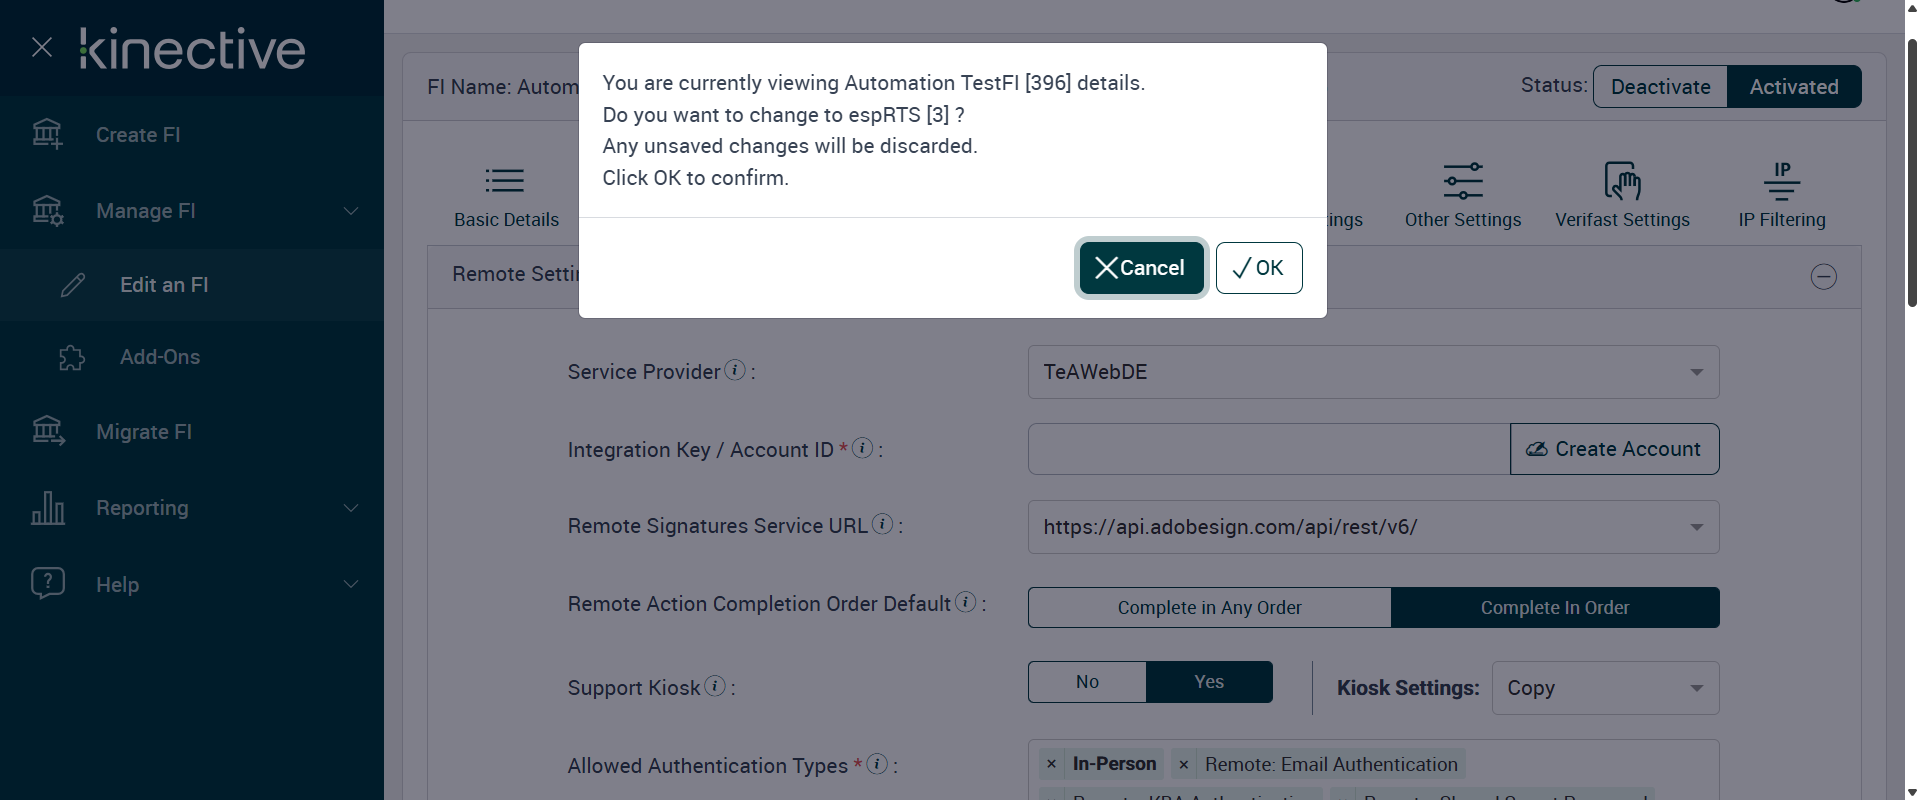Viewport: 1920px width, 800px height.
Task: Set Support Kiosk to No
Action: pyautogui.click(x=1087, y=682)
